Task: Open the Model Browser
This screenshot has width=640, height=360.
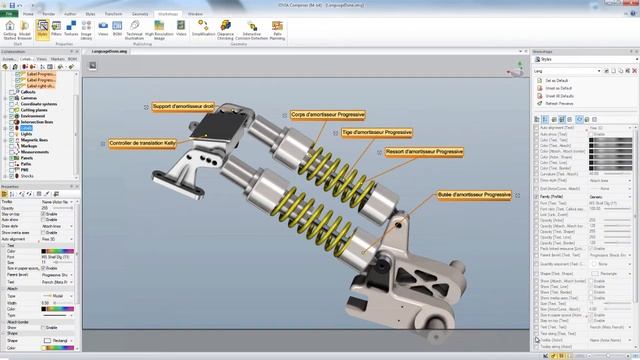Action: (x=24, y=30)
